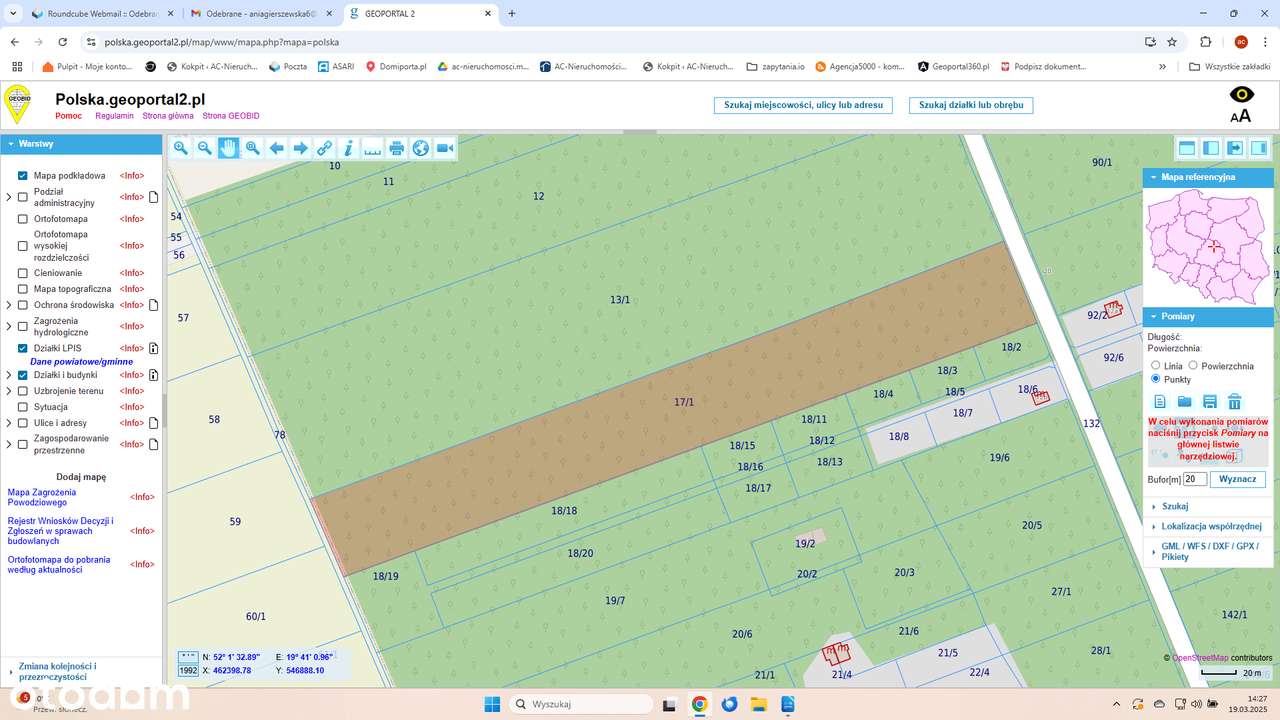
Task: Click Szukaj miejscowości, ulicy lub adresu button
Action: [804, 105]
